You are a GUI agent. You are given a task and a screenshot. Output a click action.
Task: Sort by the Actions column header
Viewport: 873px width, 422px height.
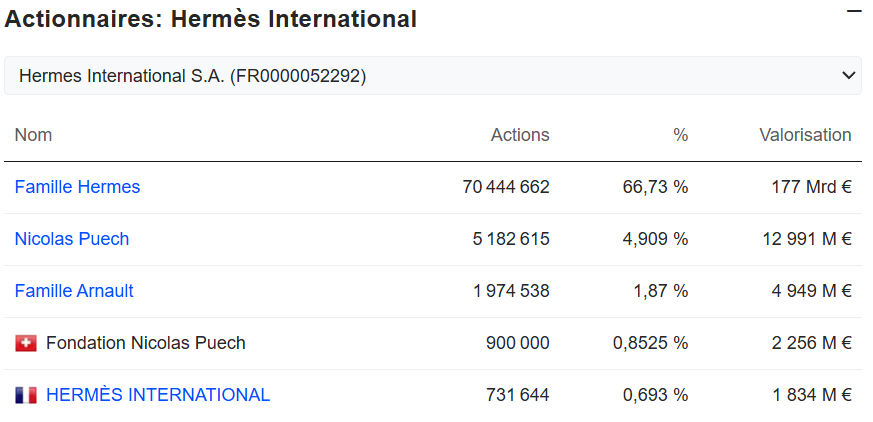519,135
